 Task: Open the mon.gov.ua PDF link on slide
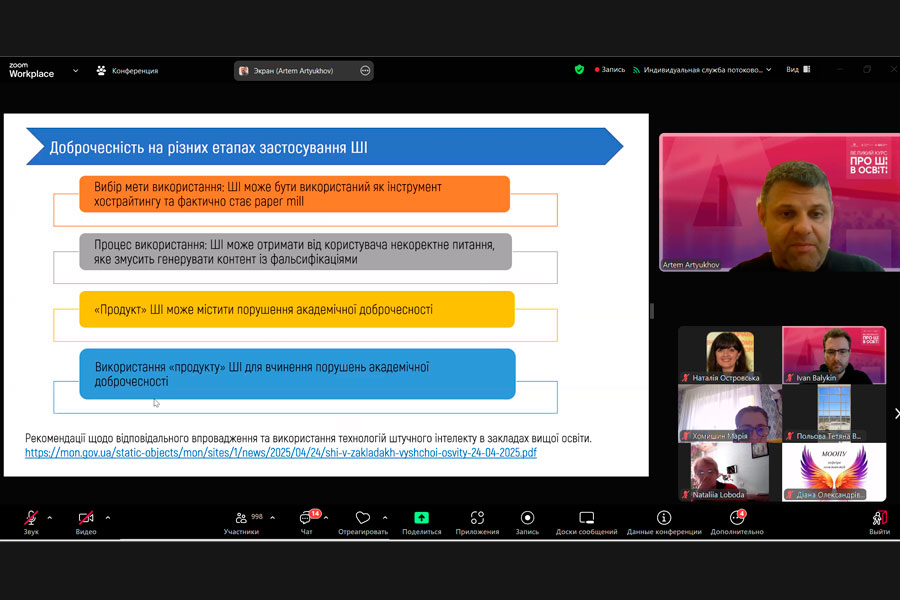coord(281,453)
